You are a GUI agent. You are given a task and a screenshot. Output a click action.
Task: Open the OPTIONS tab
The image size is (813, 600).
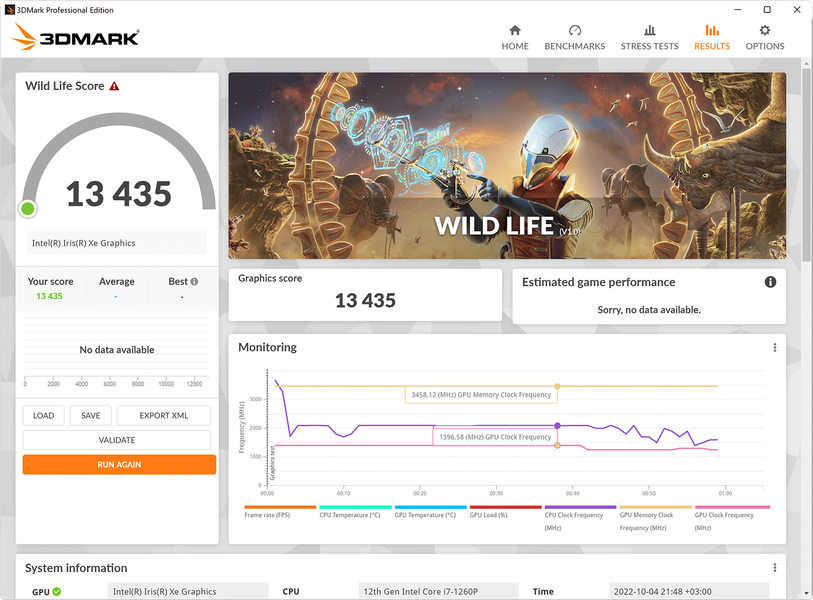[x=765, y=37]
